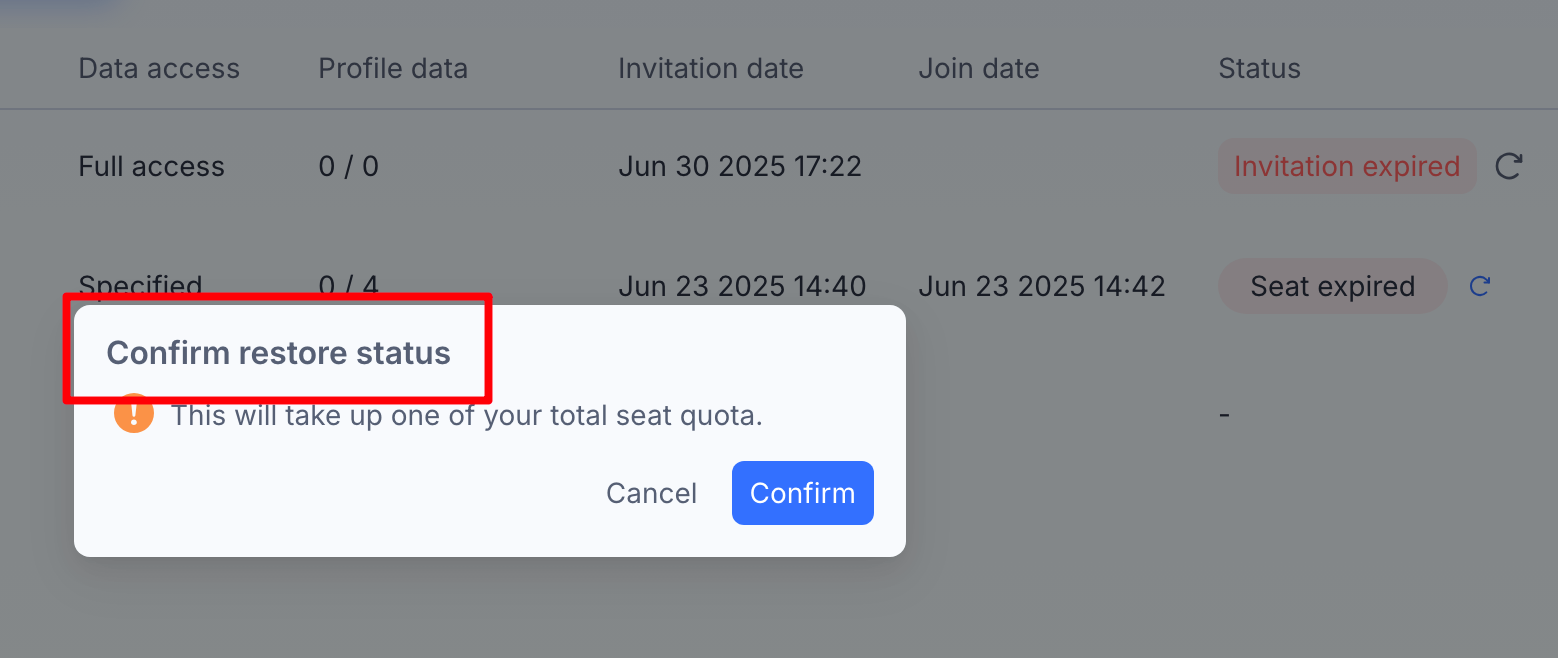Select the Seat expired status badge
Screen dimensions: 1558x658
(x=1332, y=287)
